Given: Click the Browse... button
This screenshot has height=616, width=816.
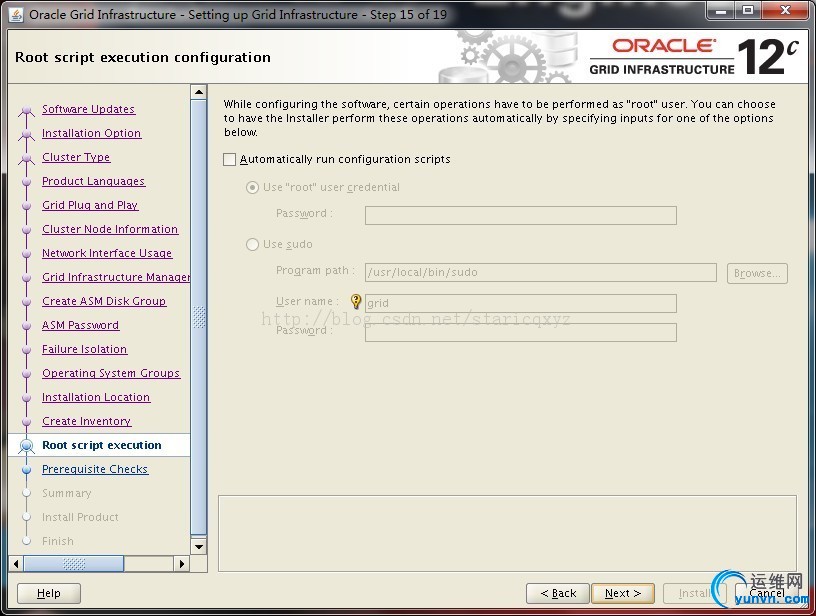Looking at the screenshot, I should (x=757, y=273).
